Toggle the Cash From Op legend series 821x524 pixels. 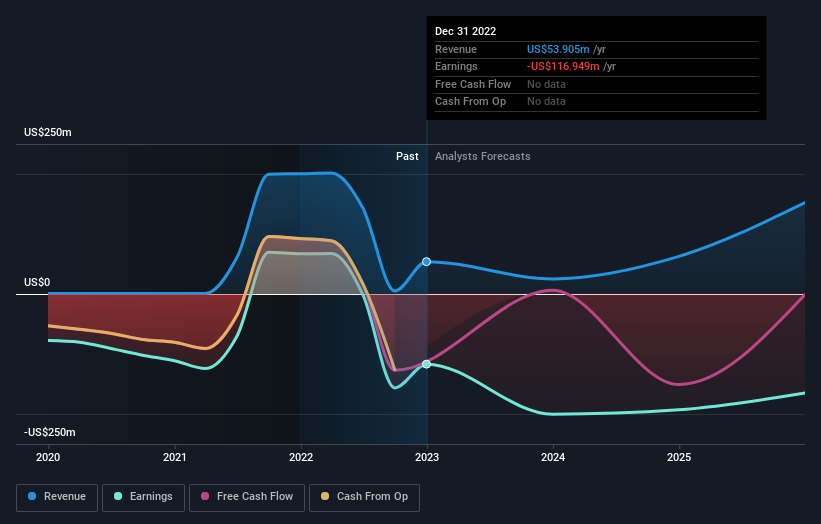click(x=364, y=497)
